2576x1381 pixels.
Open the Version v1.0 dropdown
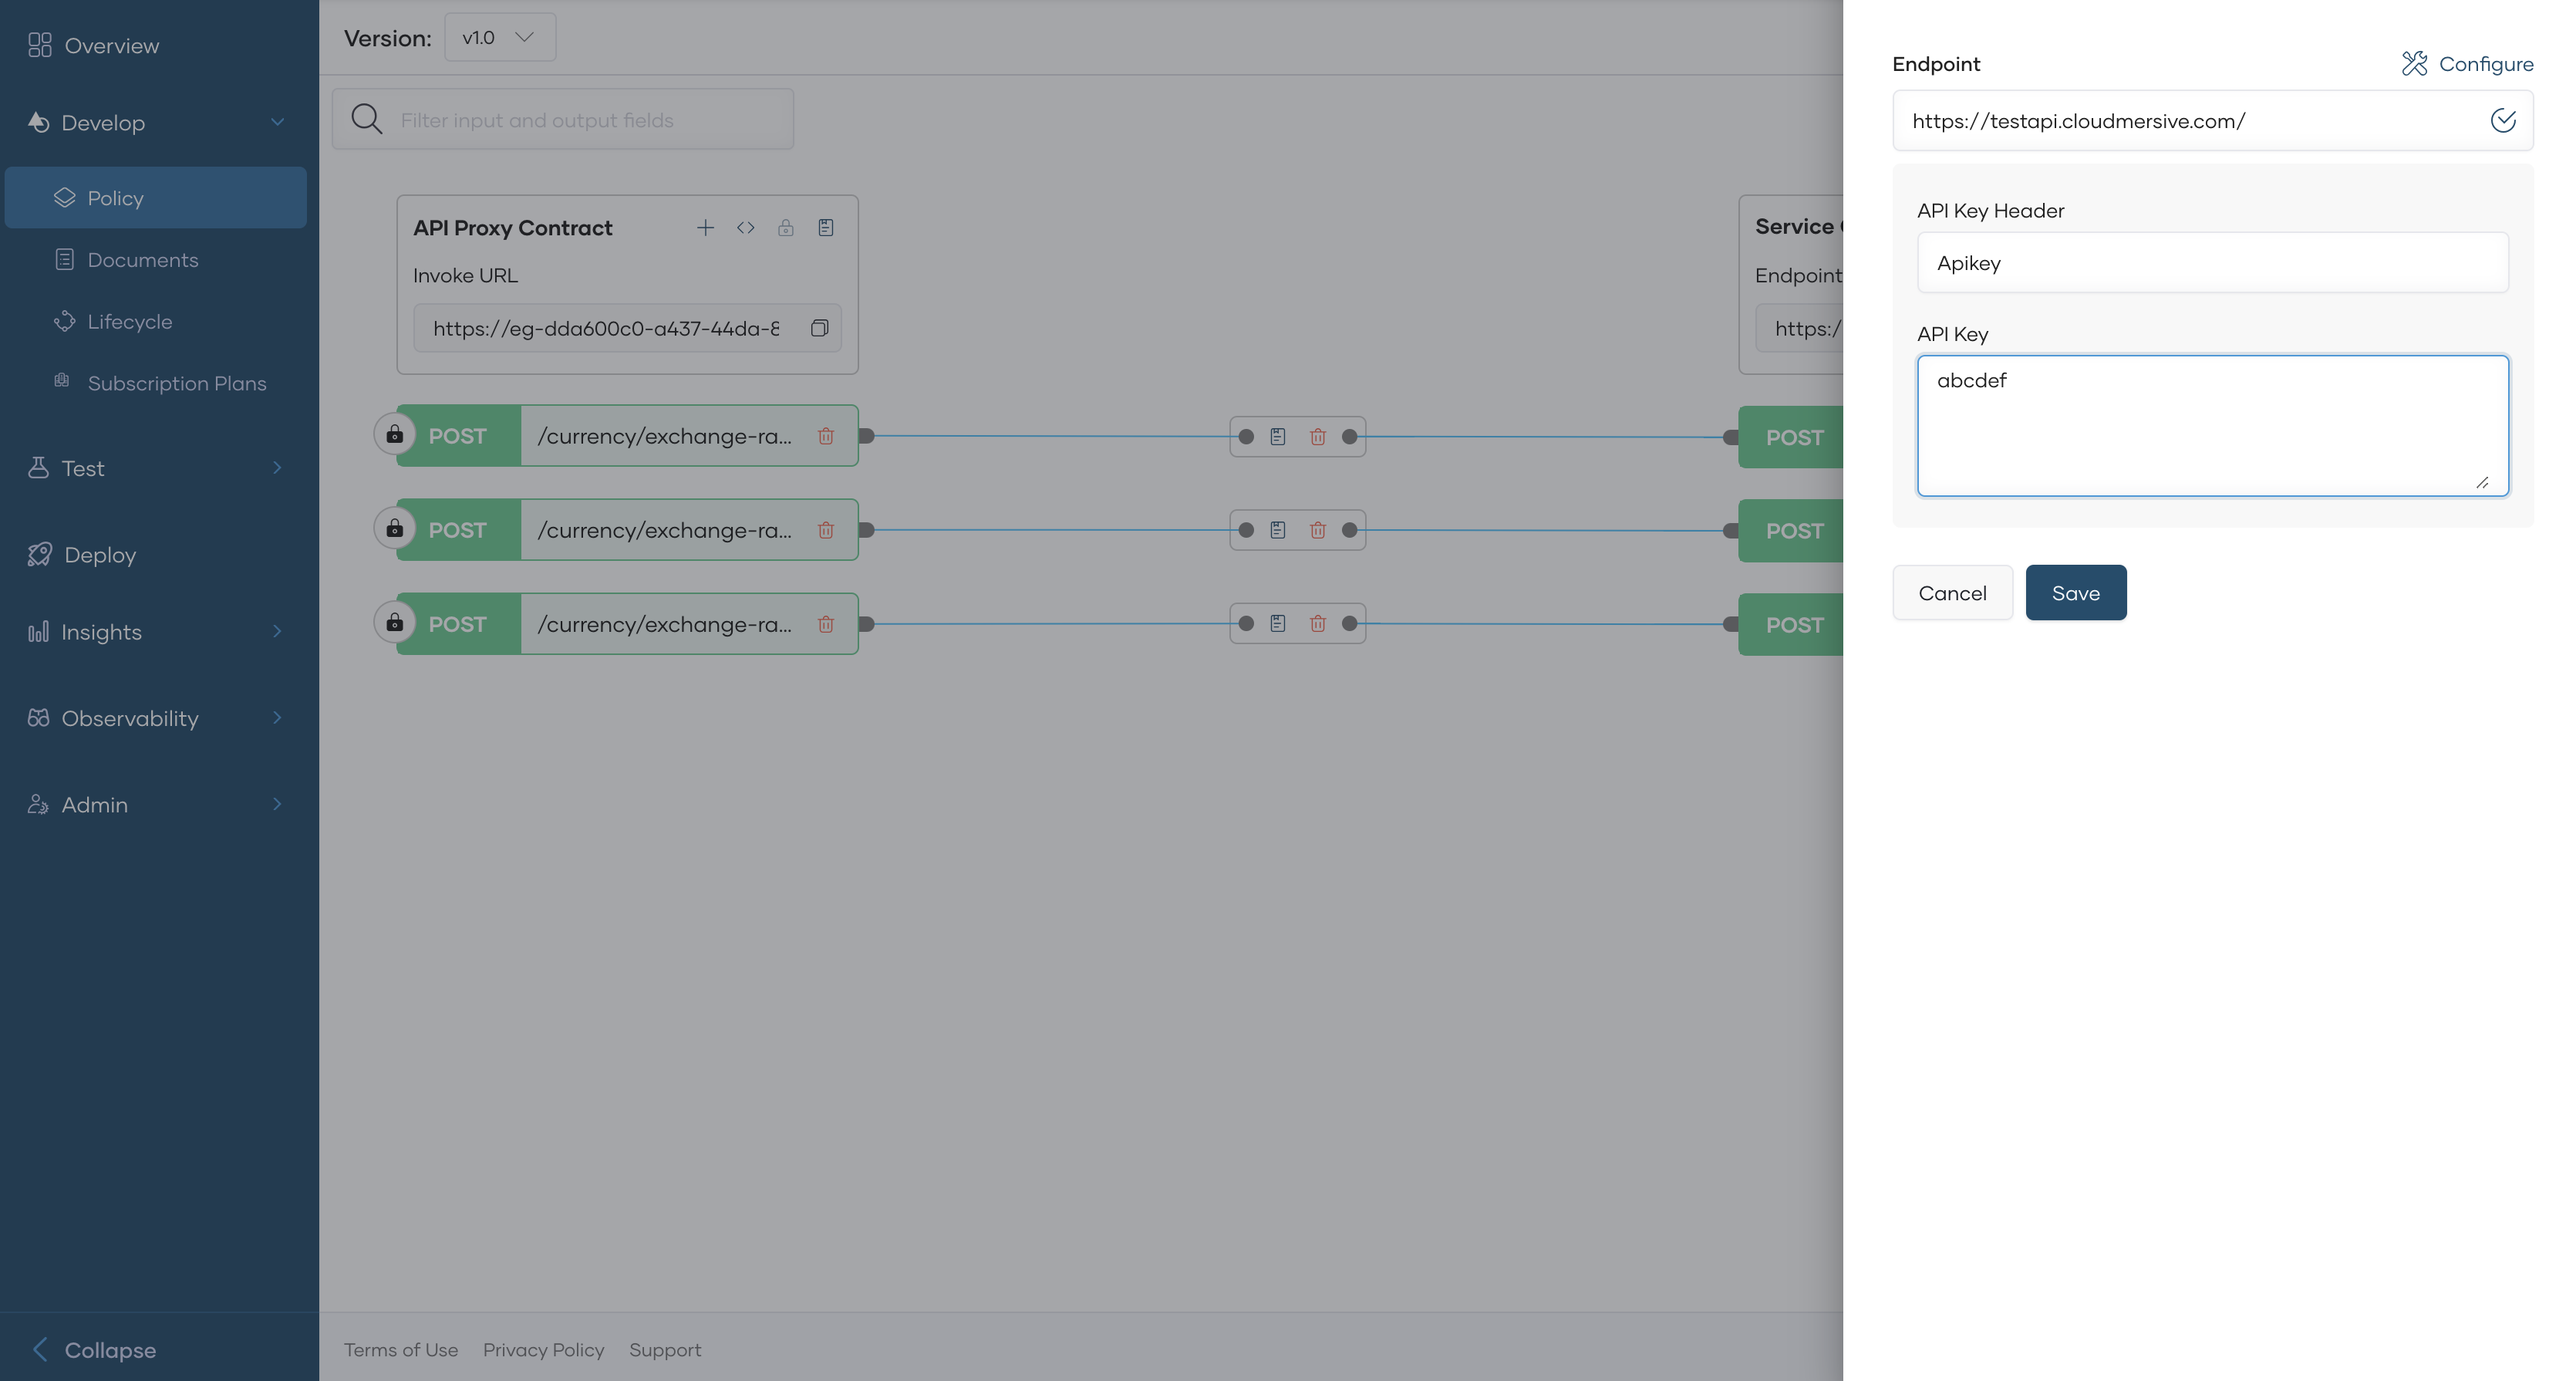(x=499, y=37)
